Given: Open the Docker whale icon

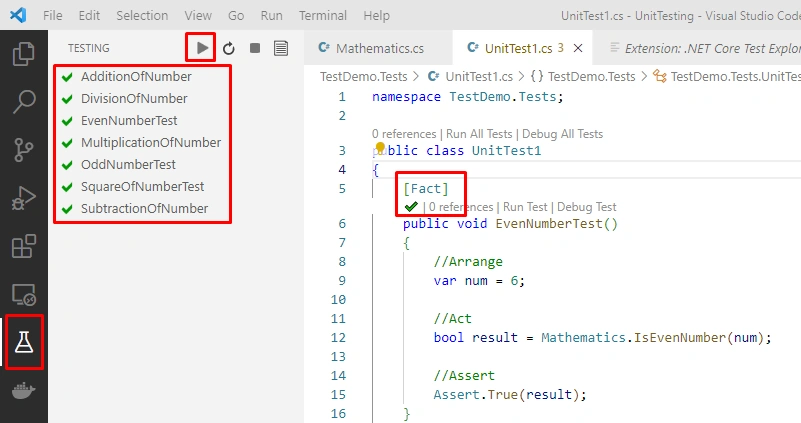Looking at the screenshot, I should [x=23, y=391].
